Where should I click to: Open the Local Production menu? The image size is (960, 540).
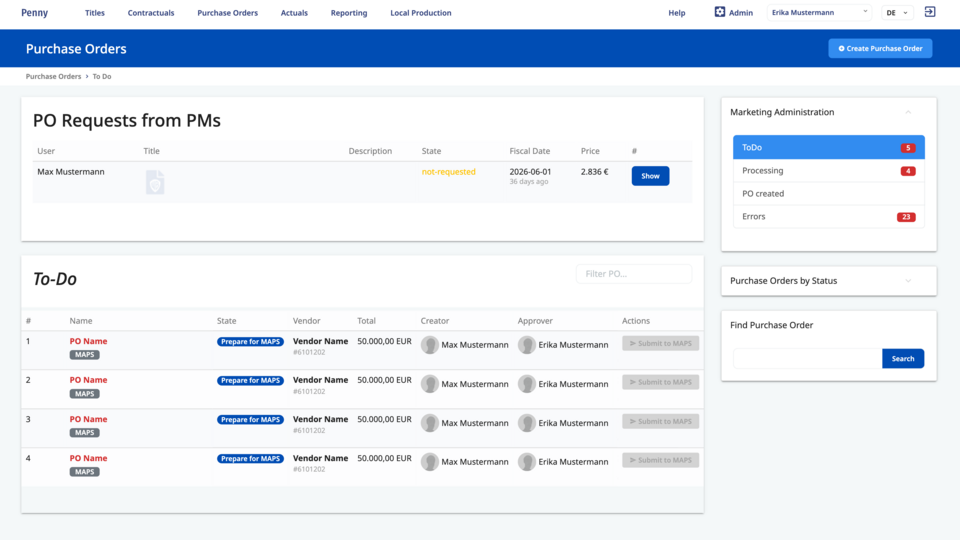point(421,13)
